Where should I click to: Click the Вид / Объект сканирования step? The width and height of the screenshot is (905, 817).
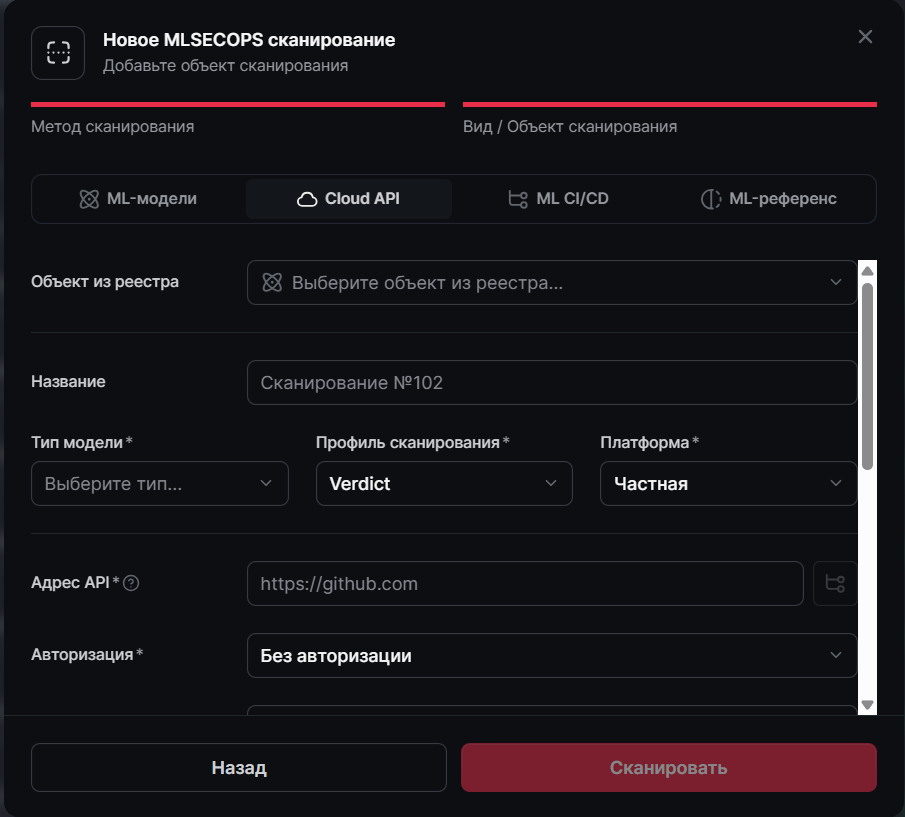670,118
